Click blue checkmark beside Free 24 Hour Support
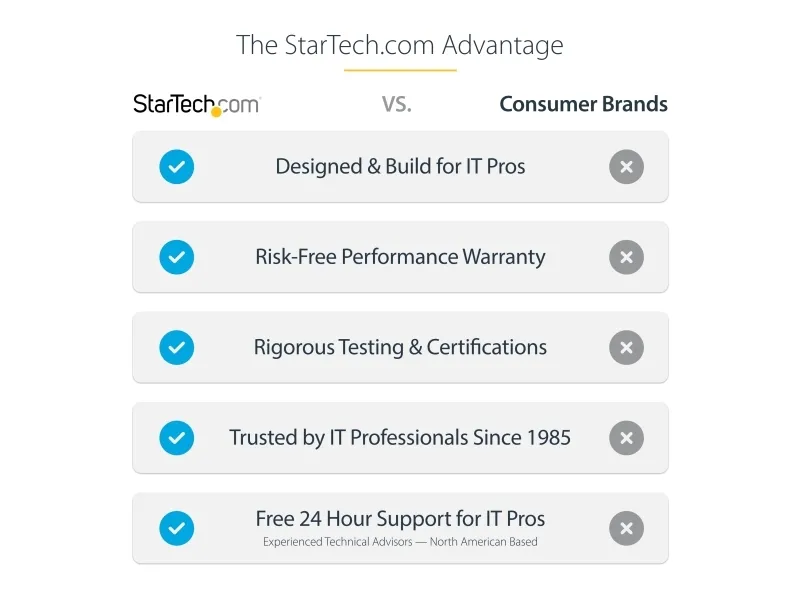This screenshot has width=800, height=600. click(177, 528)
